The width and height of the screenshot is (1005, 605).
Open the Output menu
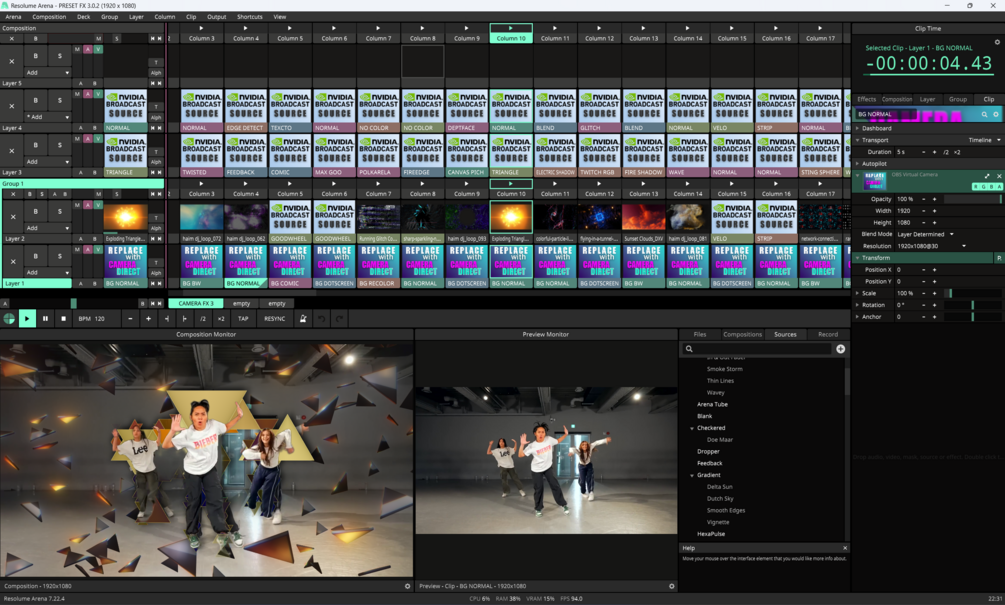click(216, 17)
